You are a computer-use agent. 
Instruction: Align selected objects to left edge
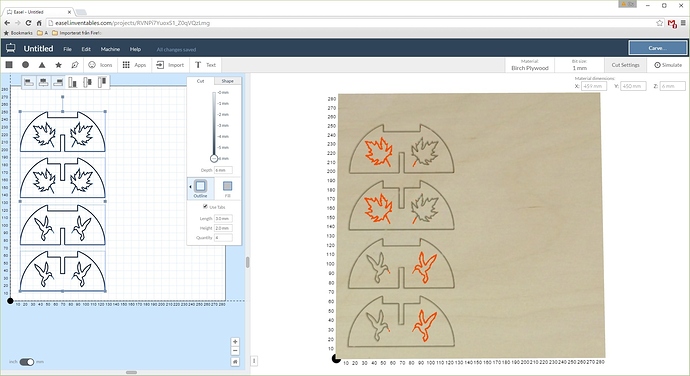coord(29,82)
